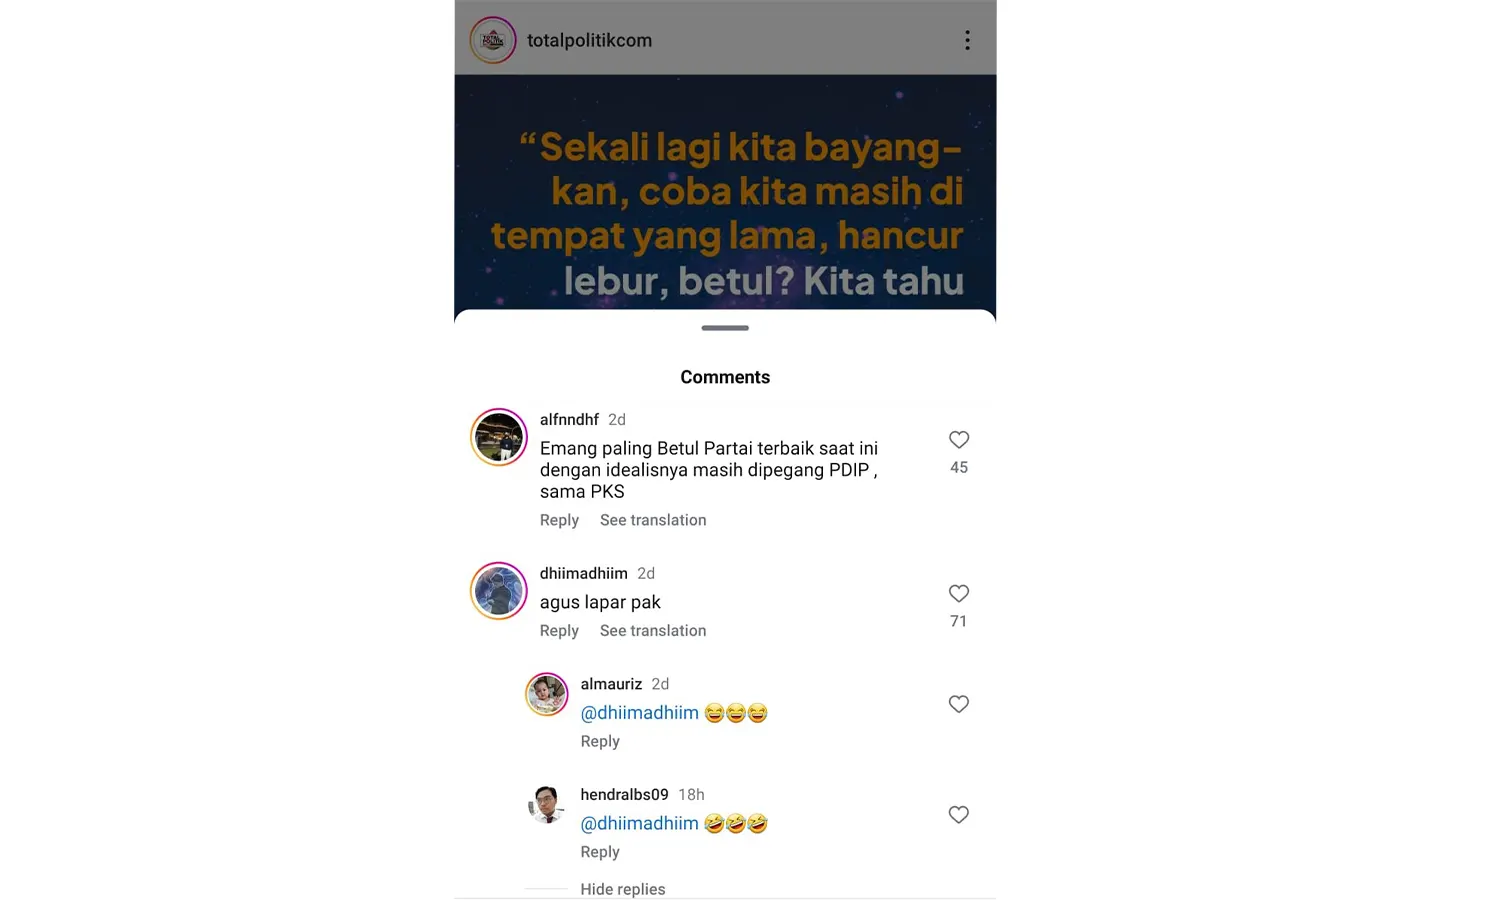Open @dhiimadhiim mention in almauriz's reply

640,713
